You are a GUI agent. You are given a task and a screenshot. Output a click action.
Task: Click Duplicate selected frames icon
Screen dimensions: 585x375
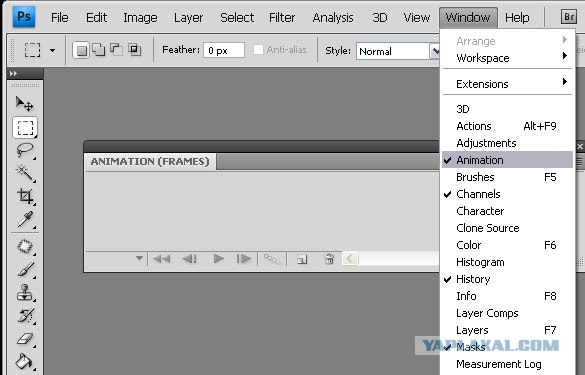pyautogui.click(x=302, y=259)
